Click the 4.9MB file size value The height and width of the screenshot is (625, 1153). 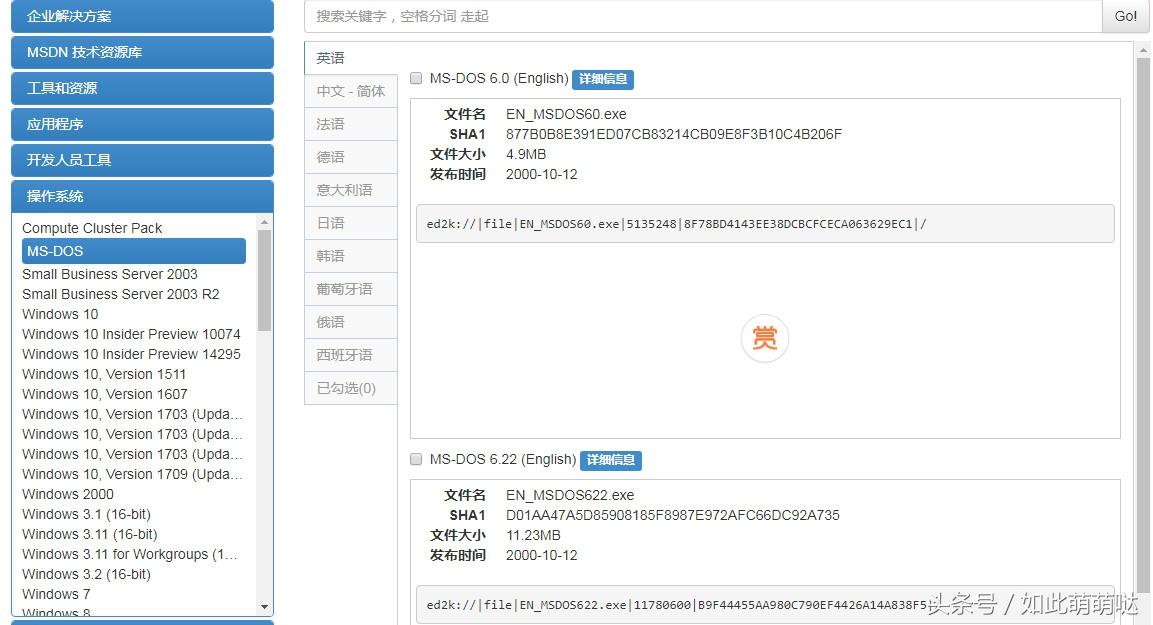[x=526, y=154]
